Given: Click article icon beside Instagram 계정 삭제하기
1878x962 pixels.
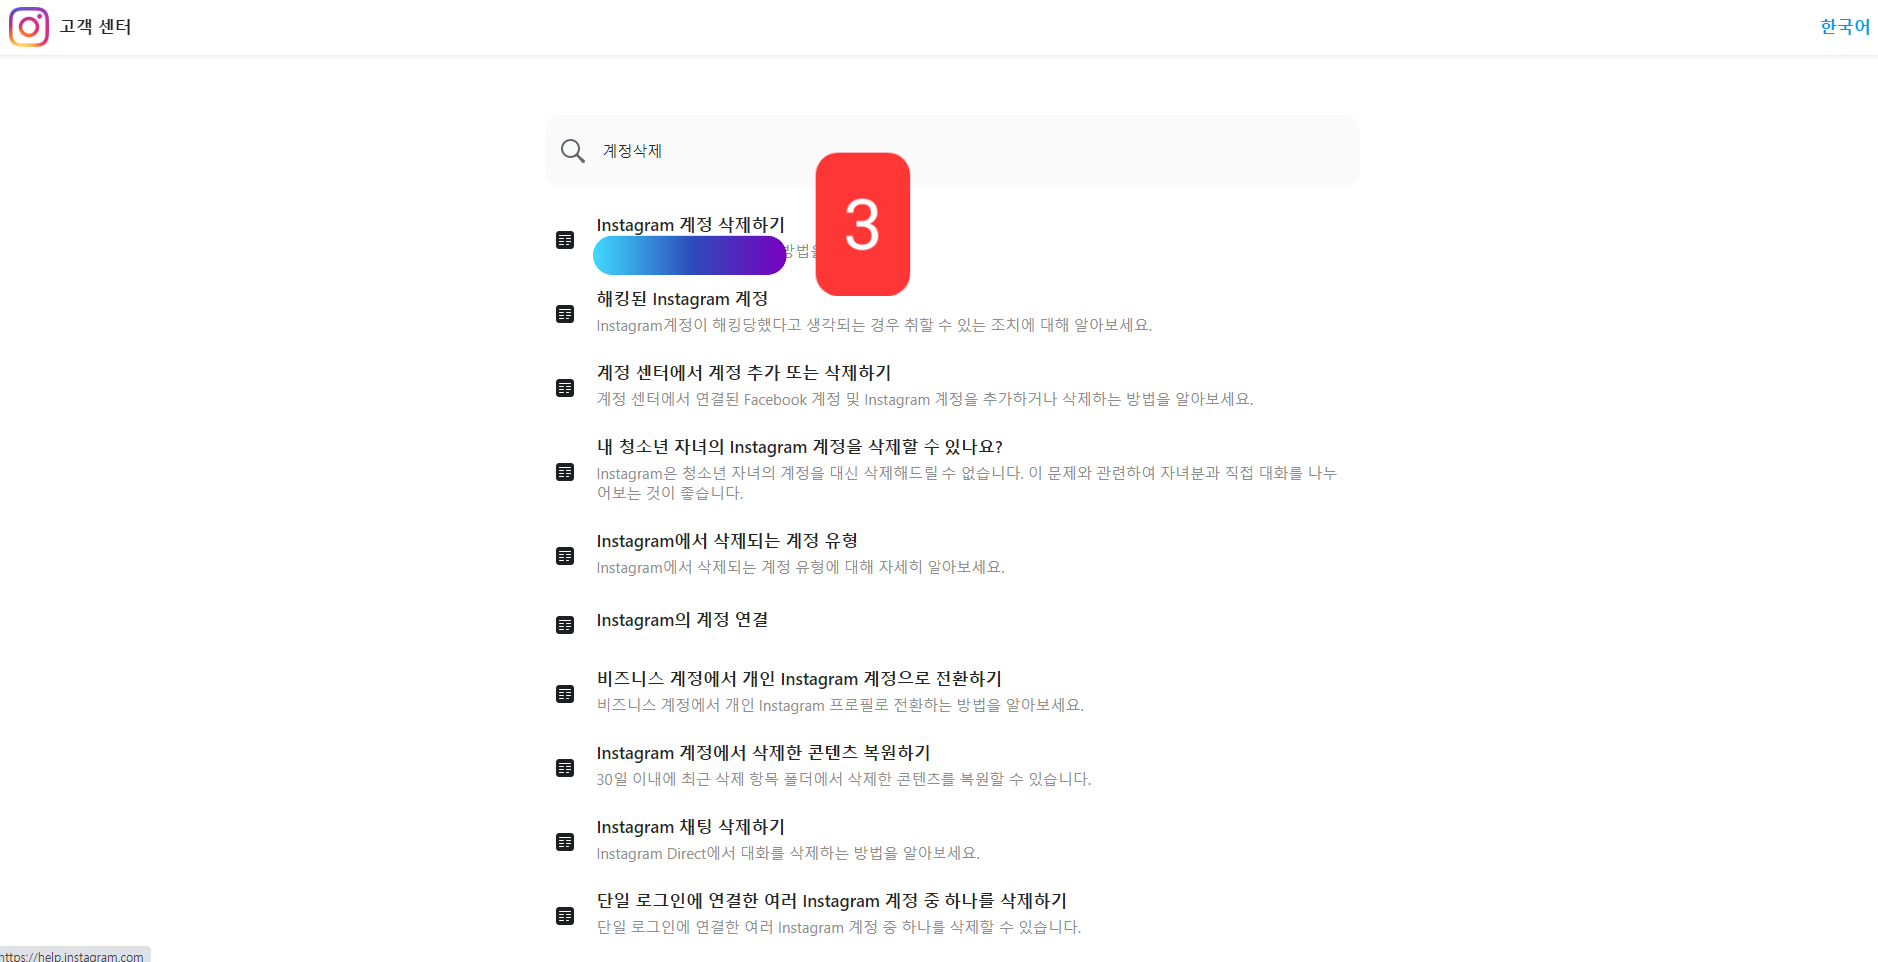Looking at the screenshot, I should point(565,240).
